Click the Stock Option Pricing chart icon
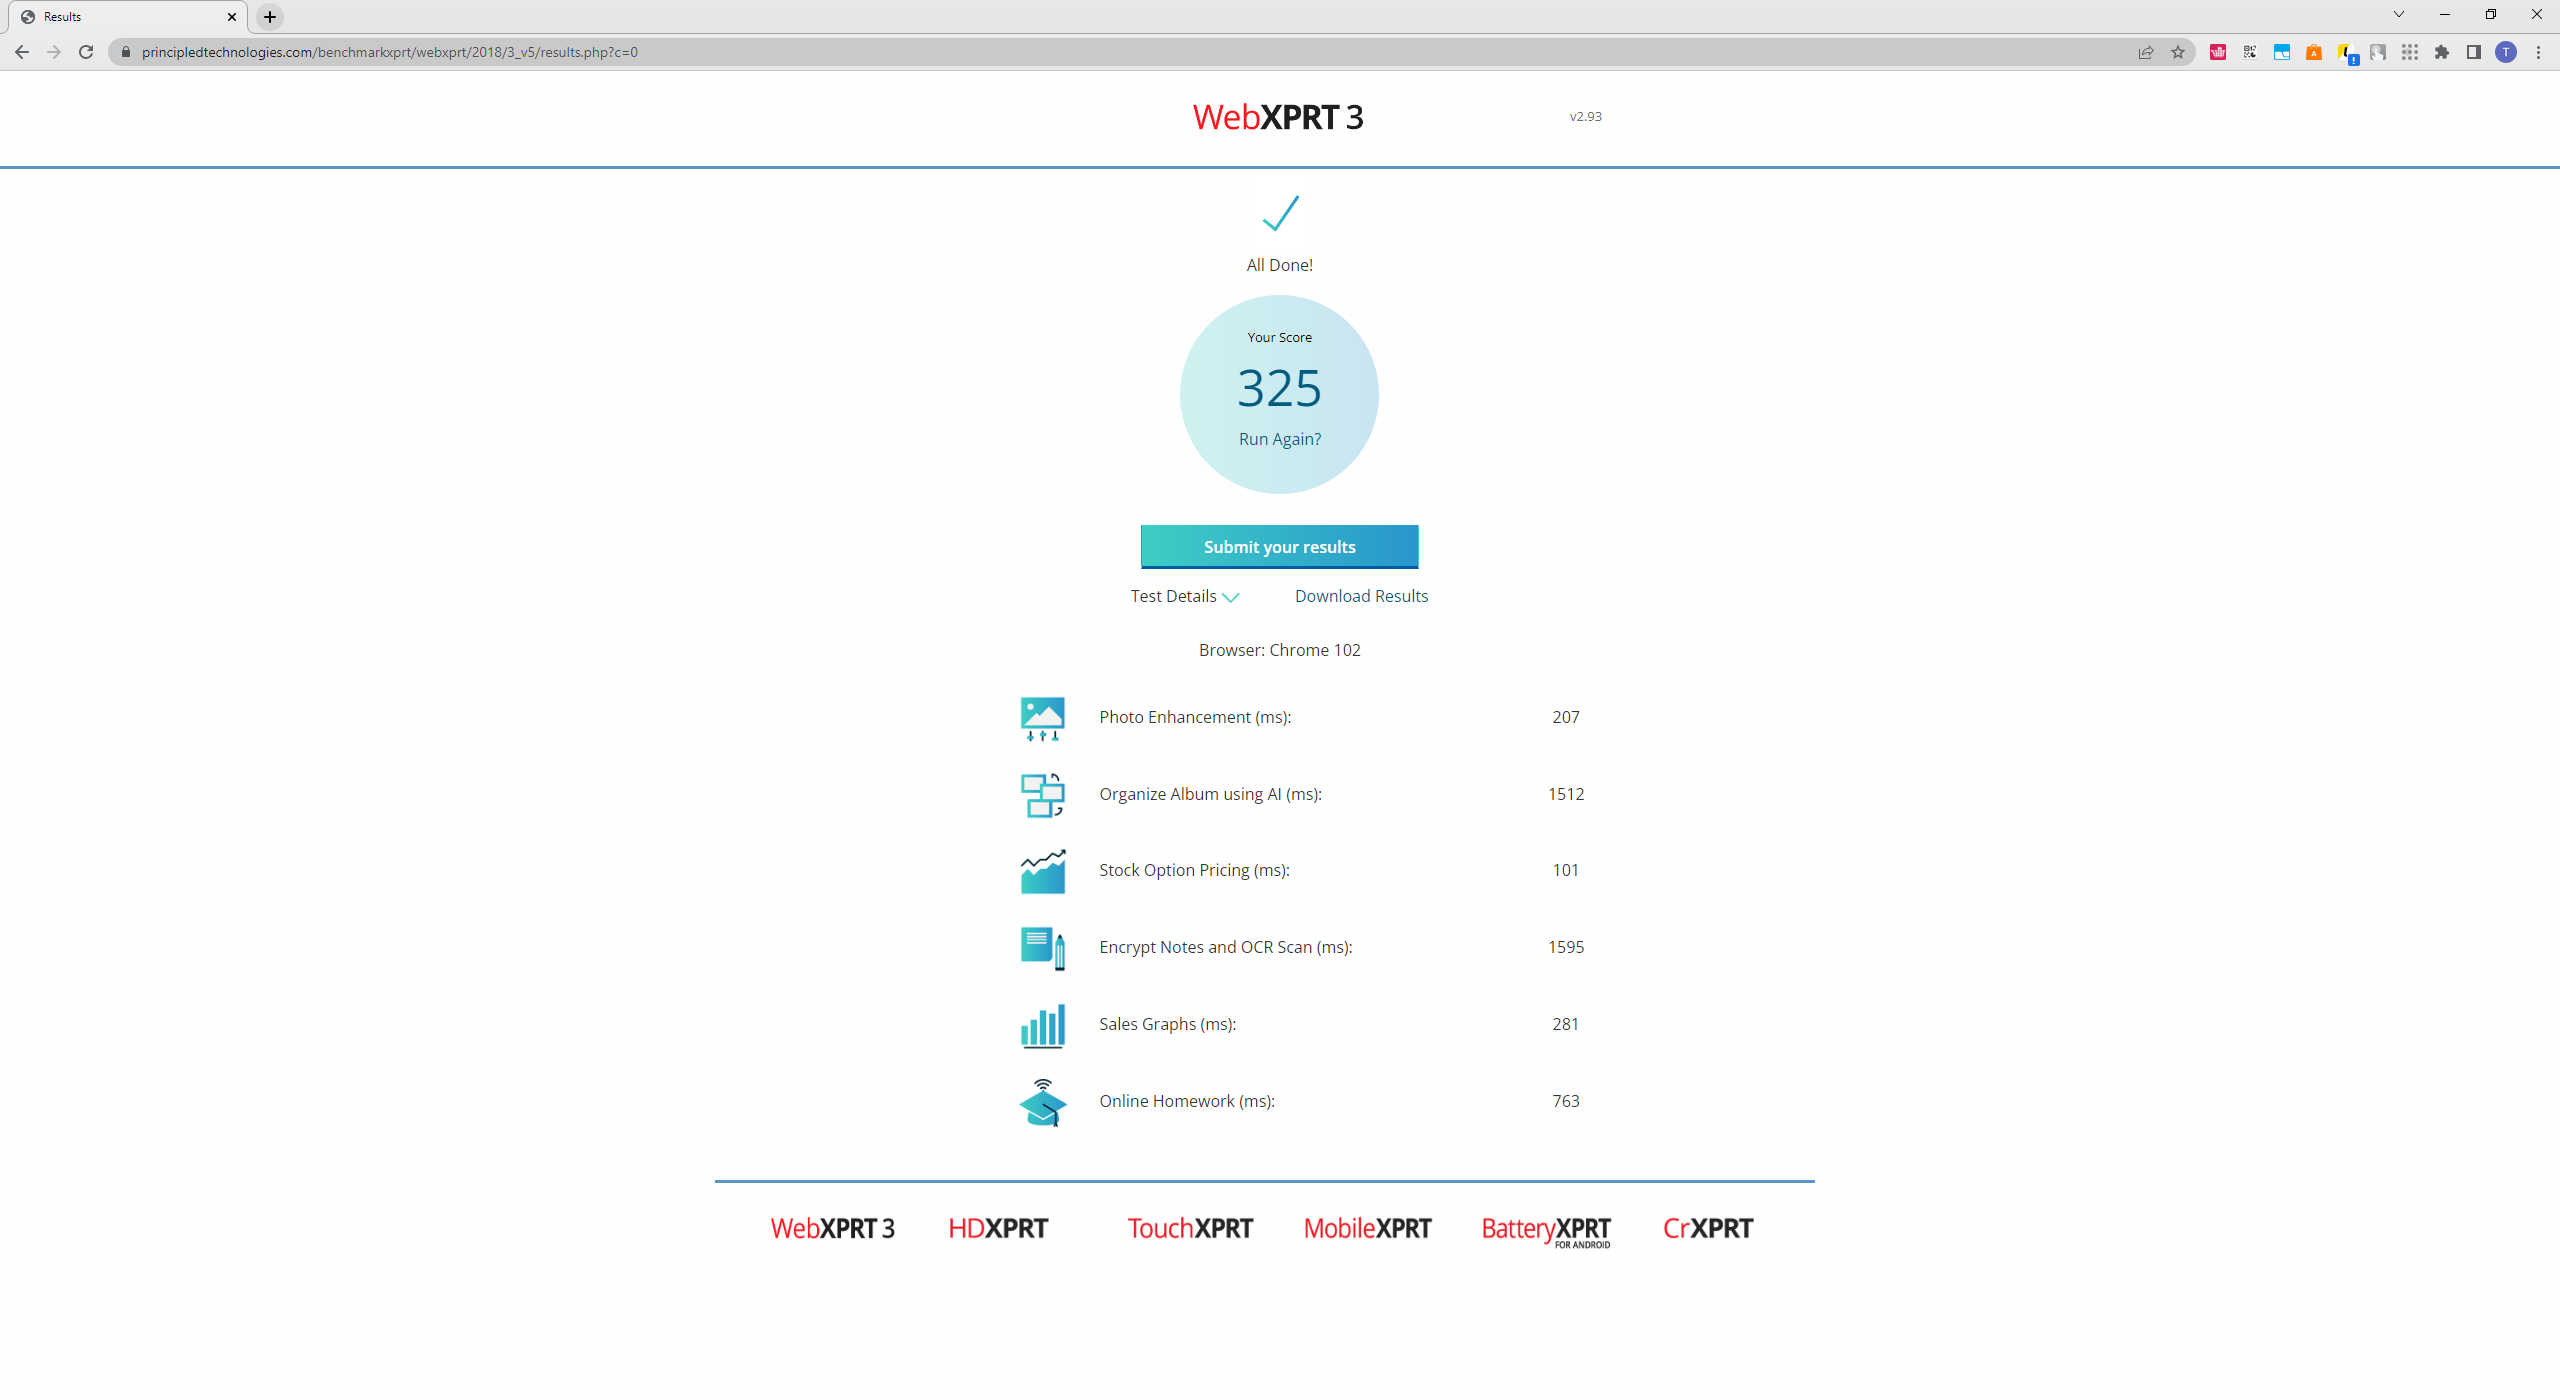 (x=1042, y=871)
